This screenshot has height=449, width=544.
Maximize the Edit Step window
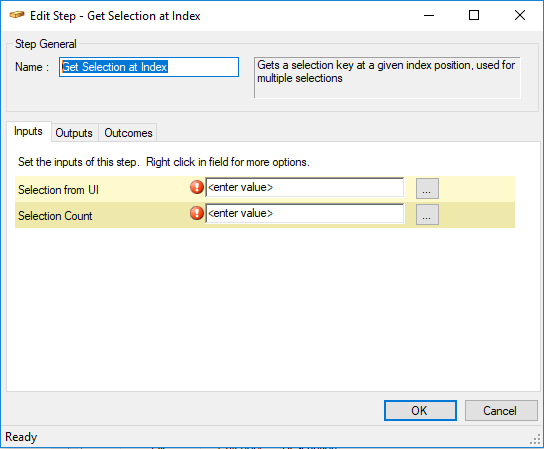[474, 15]
